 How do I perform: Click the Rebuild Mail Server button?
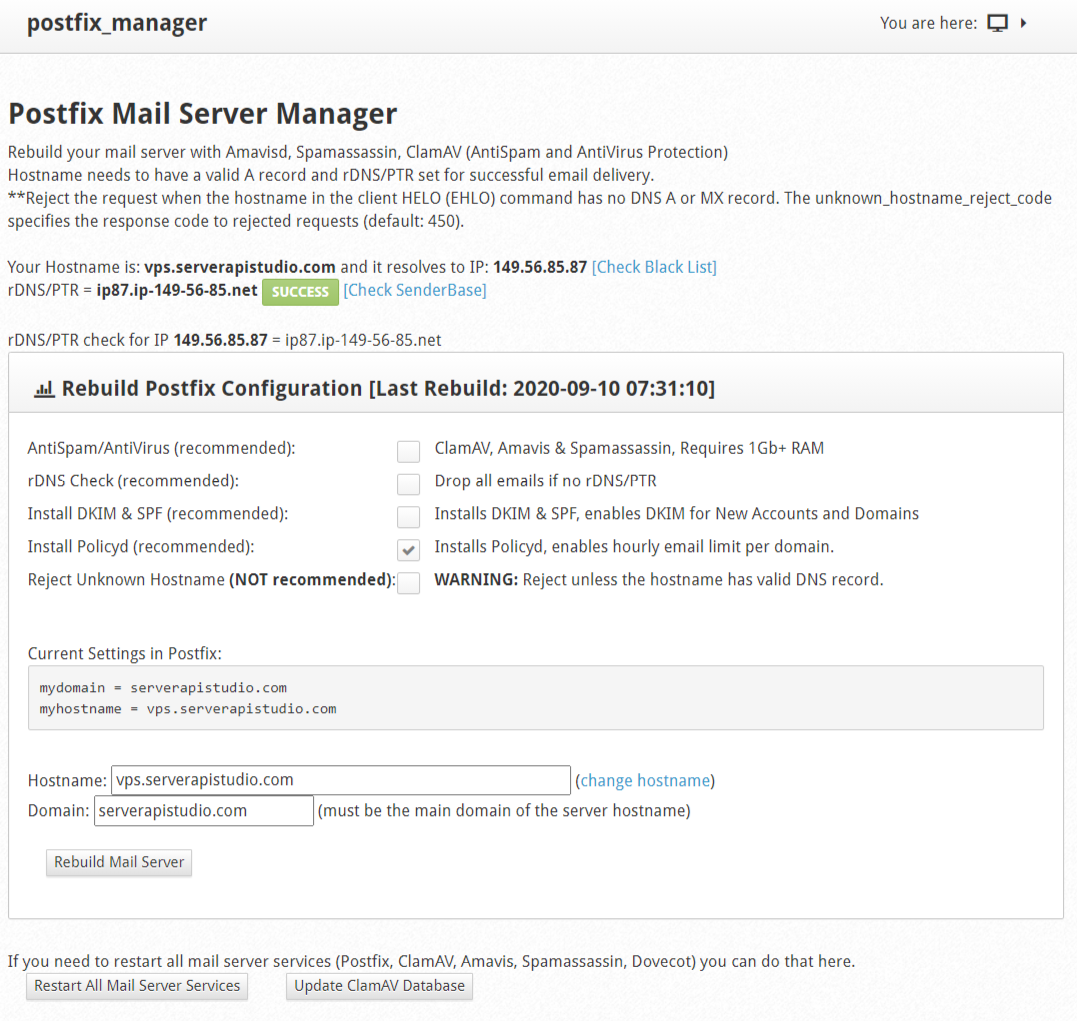119,862
